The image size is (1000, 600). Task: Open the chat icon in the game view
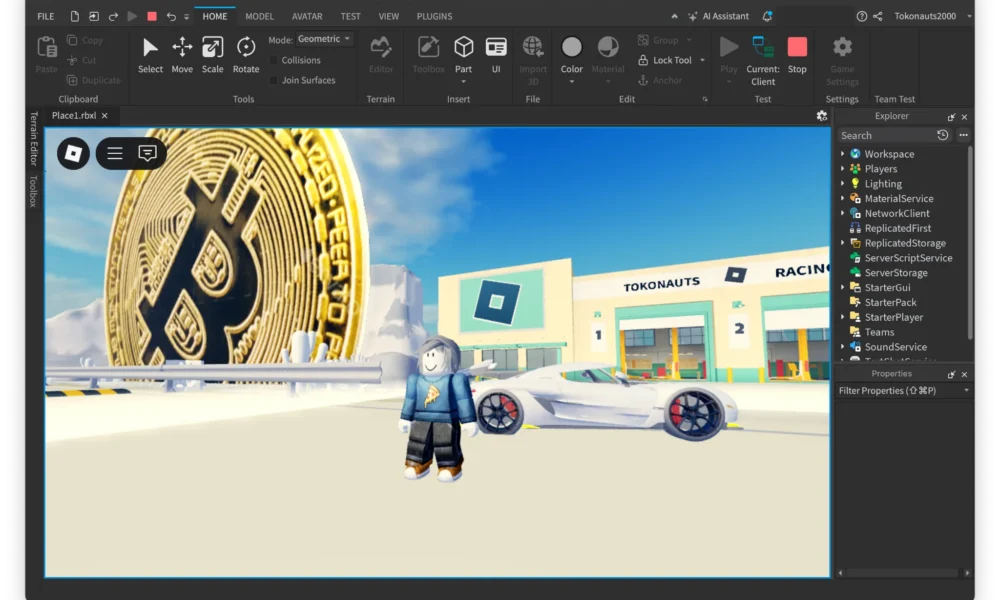[x=147, y=153]
